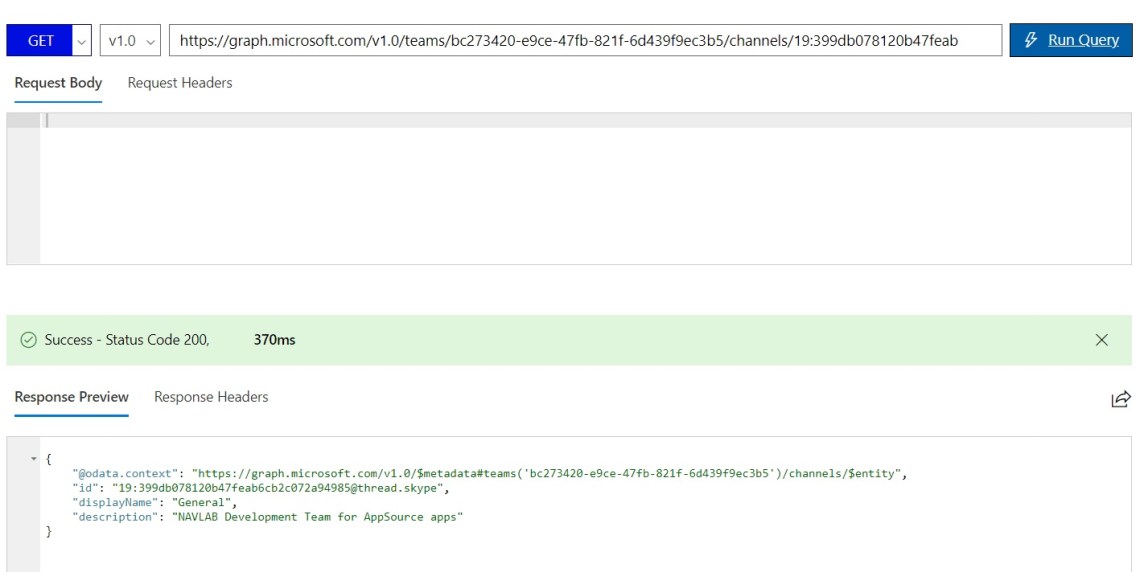Click the 370ms response time text
The image size is (1140, 572).
tap(274, 340)
